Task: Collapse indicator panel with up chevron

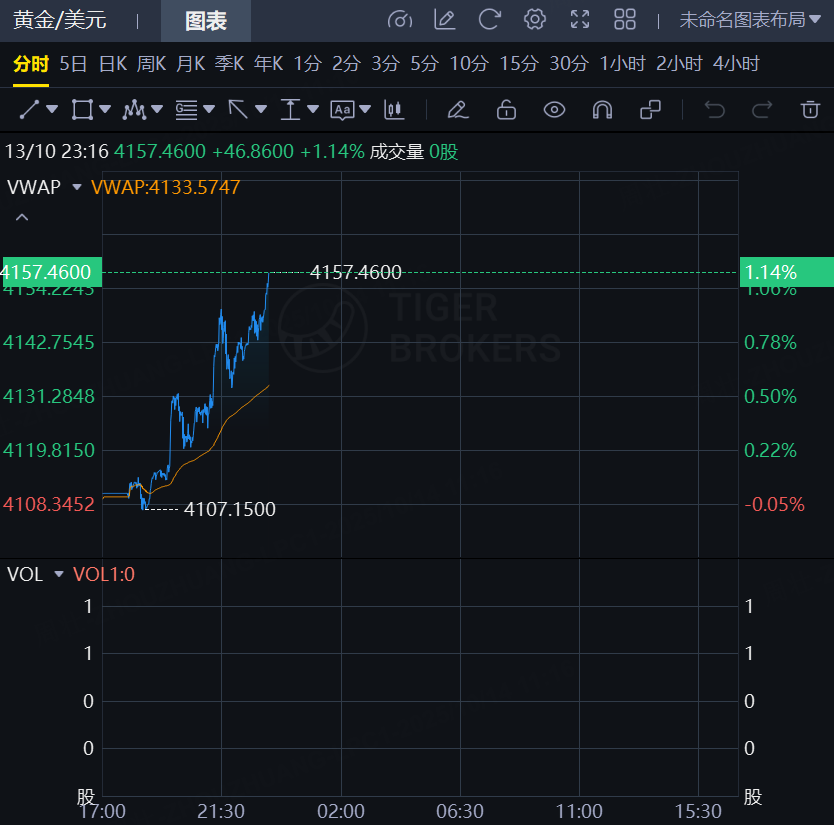Action: (22, 217)
